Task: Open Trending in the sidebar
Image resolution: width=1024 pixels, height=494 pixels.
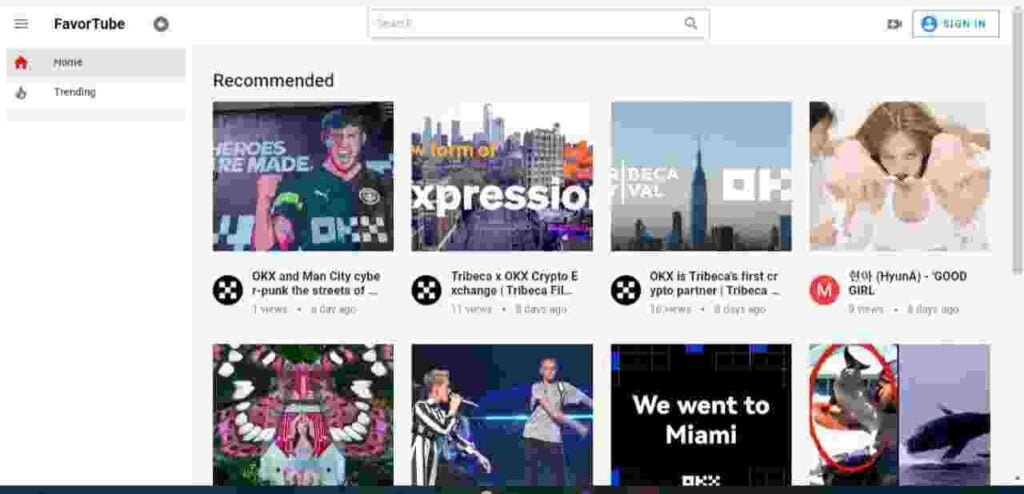Action: (x=96, y=92)
